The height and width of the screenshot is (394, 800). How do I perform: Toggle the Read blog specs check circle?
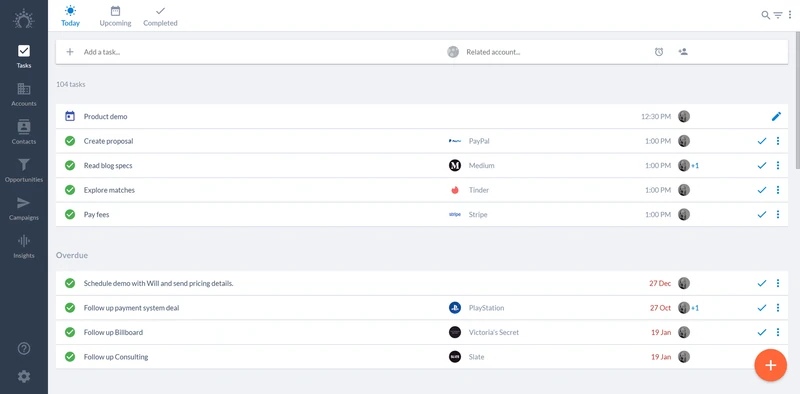[70, 165]
